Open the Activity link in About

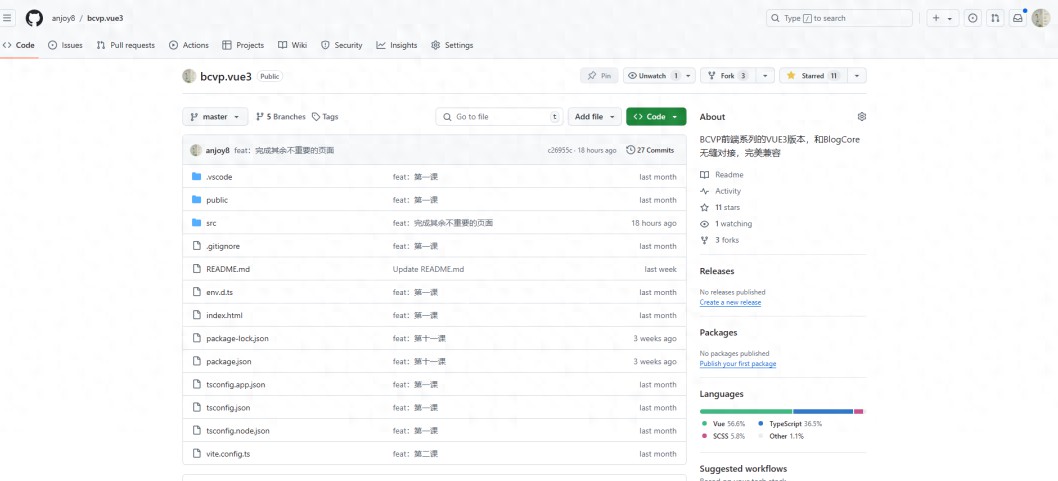(721, 191)
